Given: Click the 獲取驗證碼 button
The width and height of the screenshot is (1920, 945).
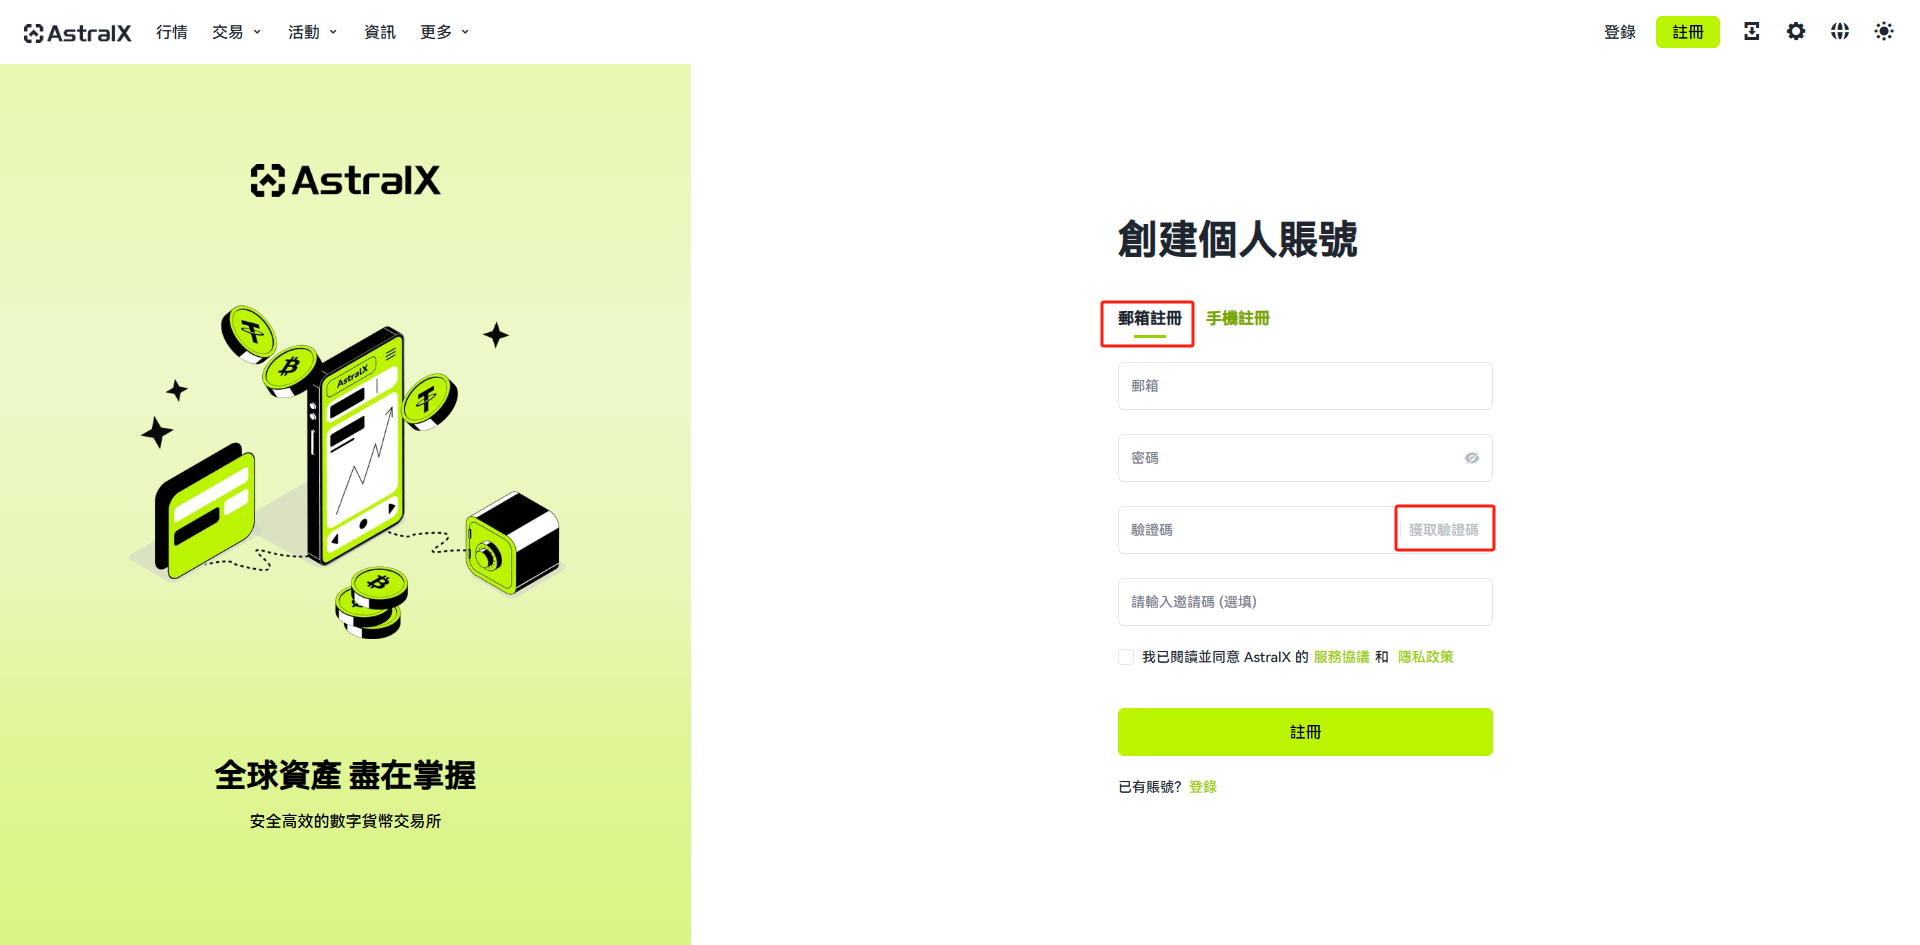Looking at the screenshot, I should click(1444, 530).
